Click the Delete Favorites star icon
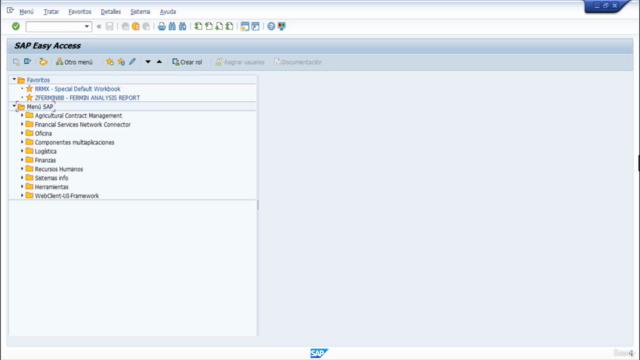 (x=121, y=62)
